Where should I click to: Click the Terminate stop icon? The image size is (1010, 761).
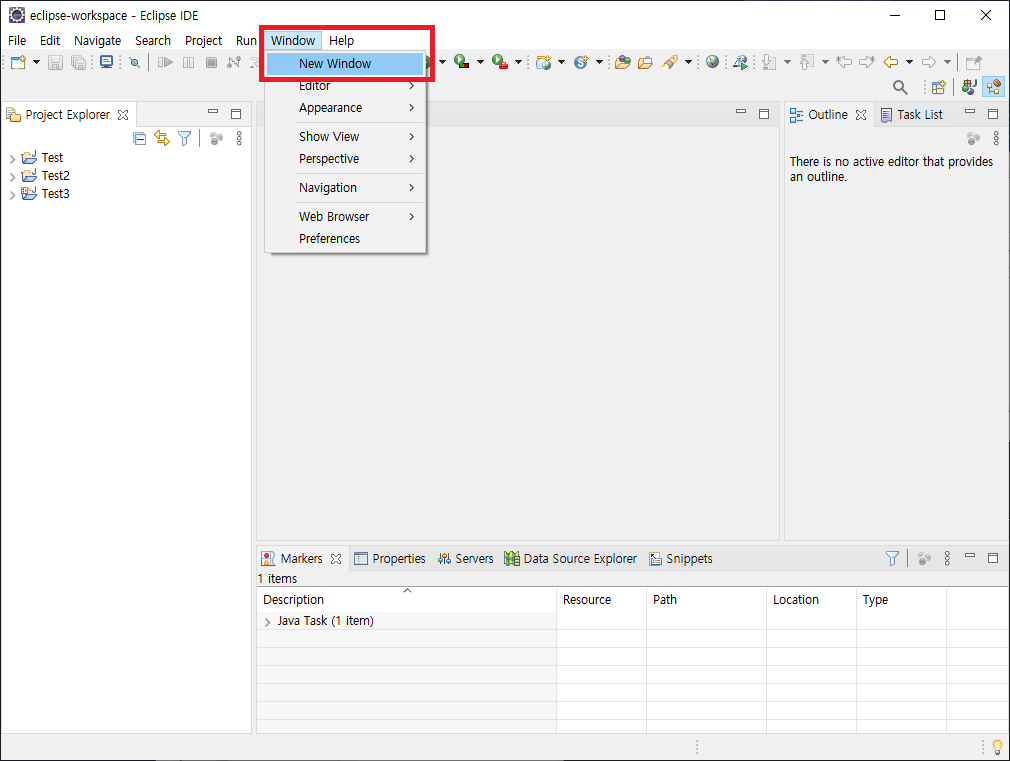[211, 63]
